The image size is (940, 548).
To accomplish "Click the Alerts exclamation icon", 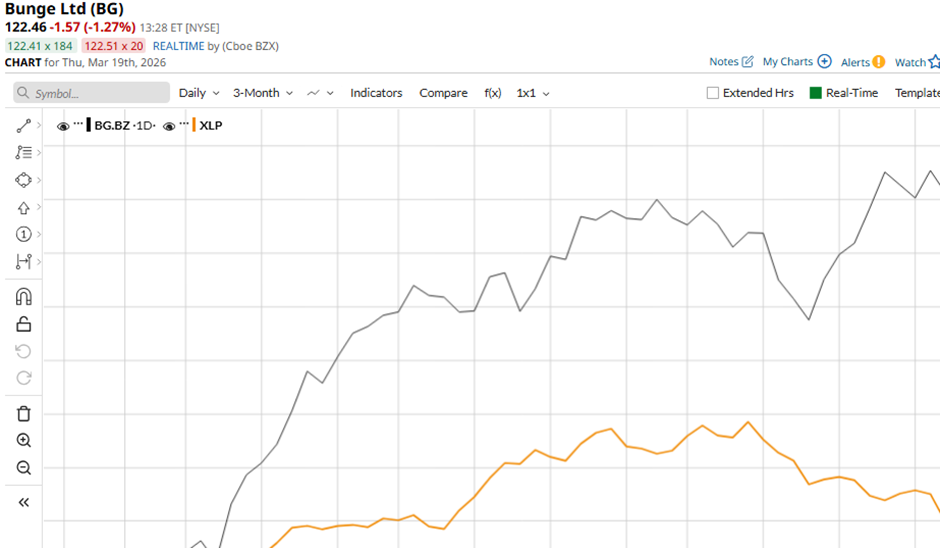I will [878, 62].
